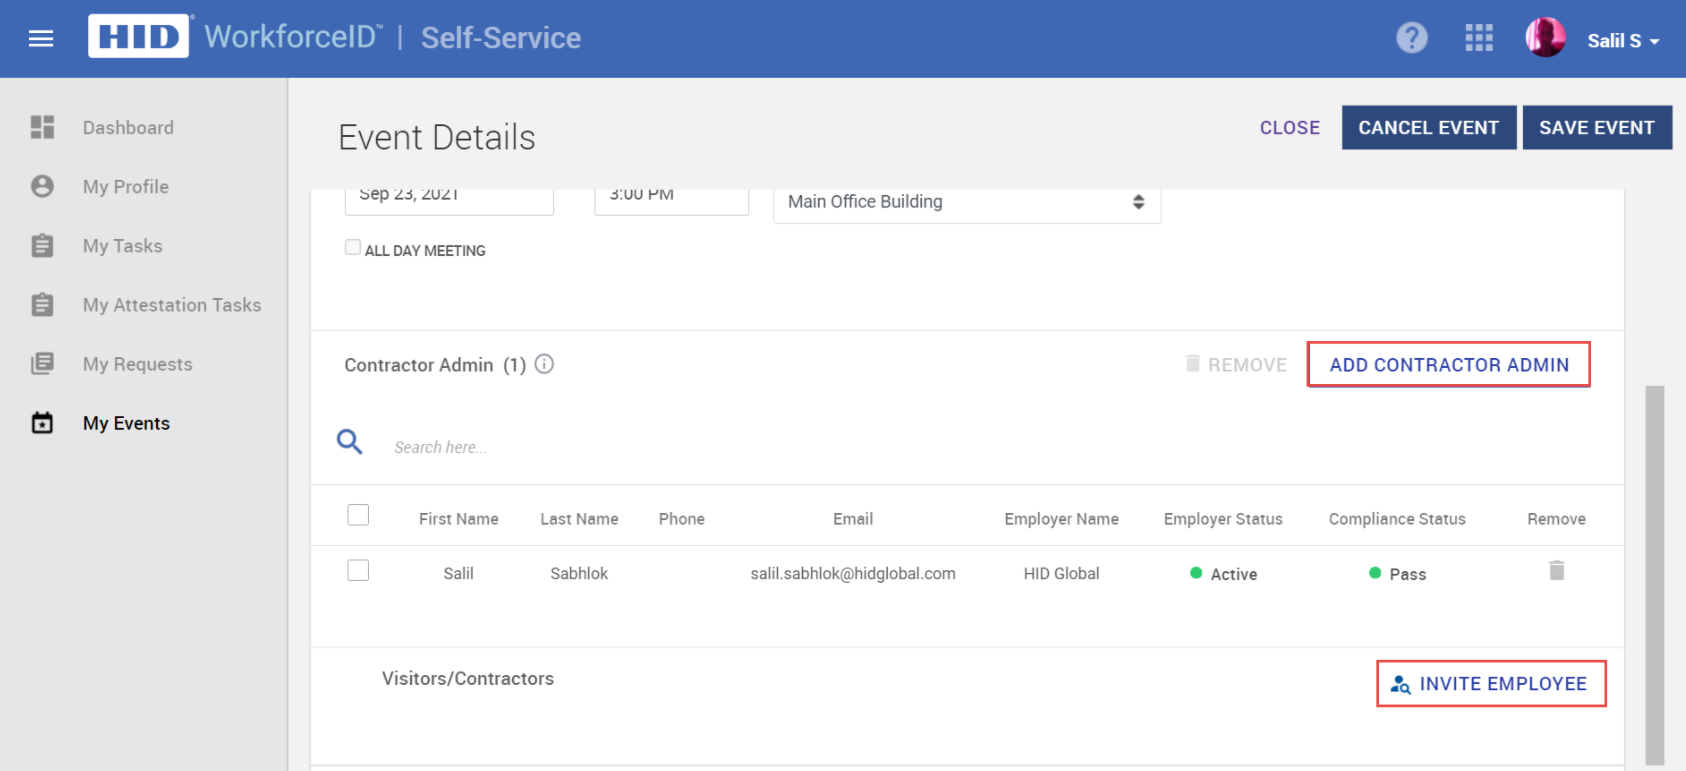
Task: Click the search magnifier icon
Action: (349, 441)
